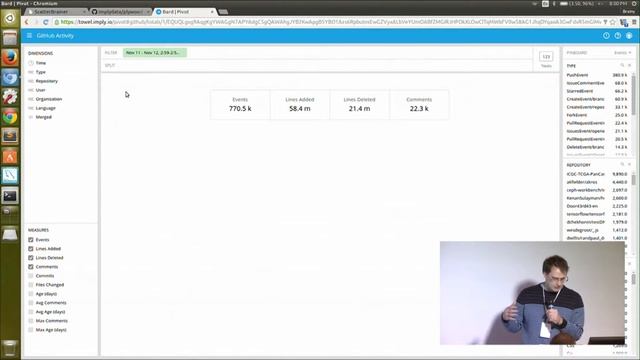The height and width of the screenshot is (360, 640).
Task: Click the Repository panel scrollbar
Action: [633, 180]
